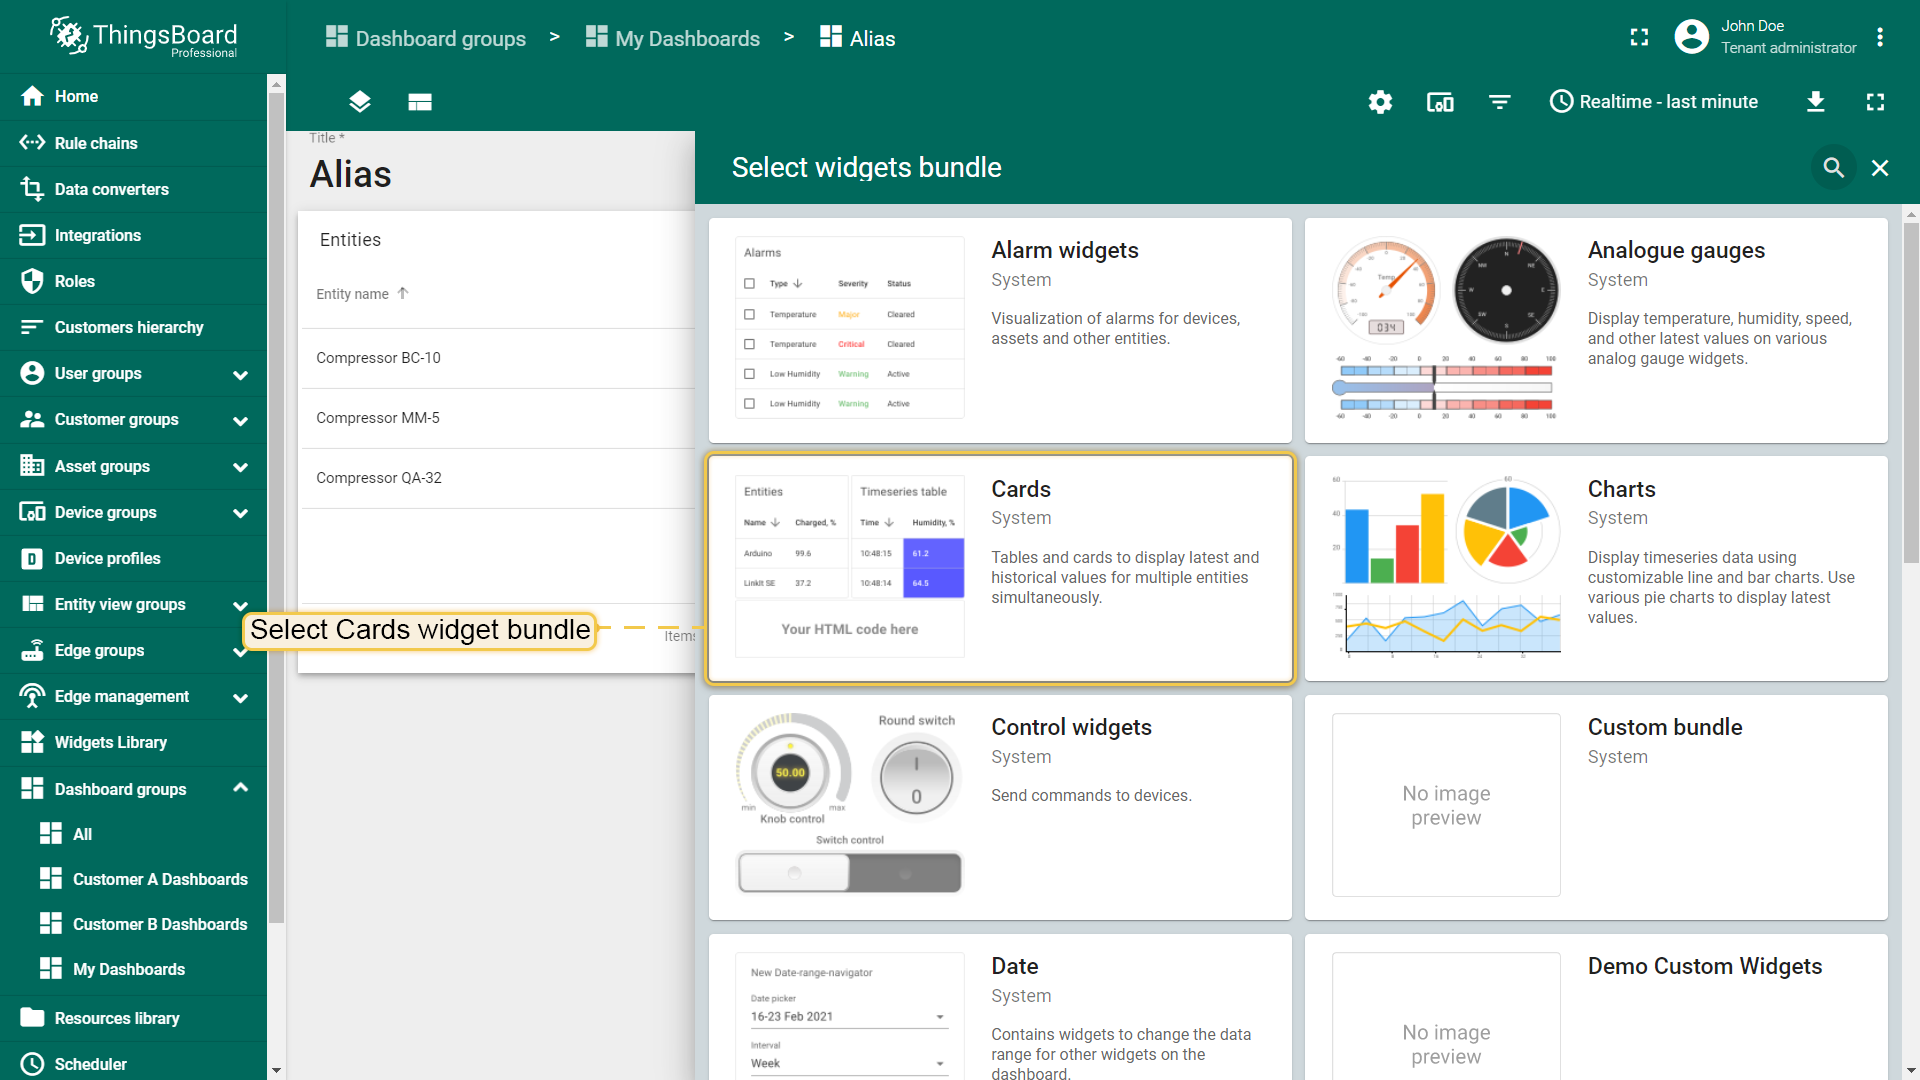
Task: Expand Device groups menu
Action: coord(240,512)
